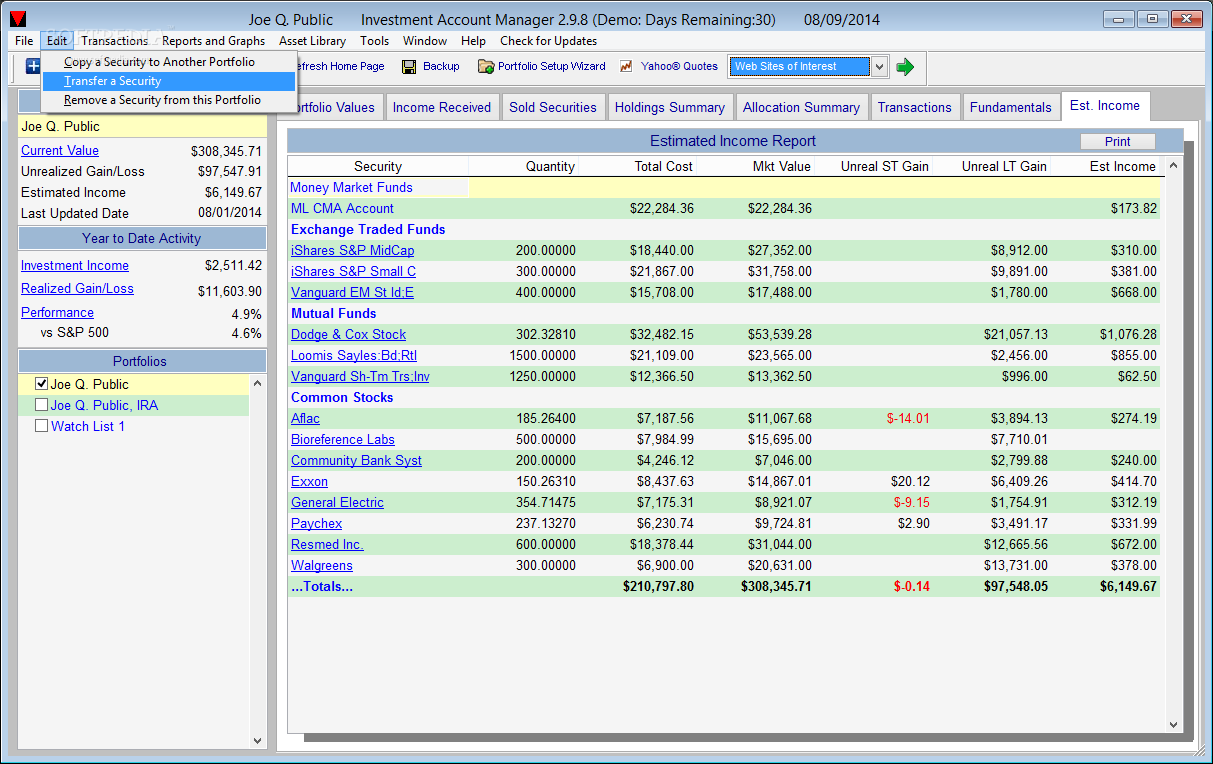Click the report scrollbar down arrow
Viewport: 1213px width, 764px height.
pos(1173,725)
